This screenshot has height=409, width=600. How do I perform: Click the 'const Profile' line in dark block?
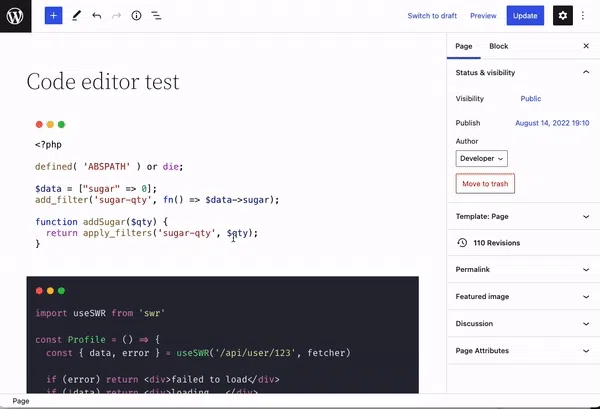(98, 339)
